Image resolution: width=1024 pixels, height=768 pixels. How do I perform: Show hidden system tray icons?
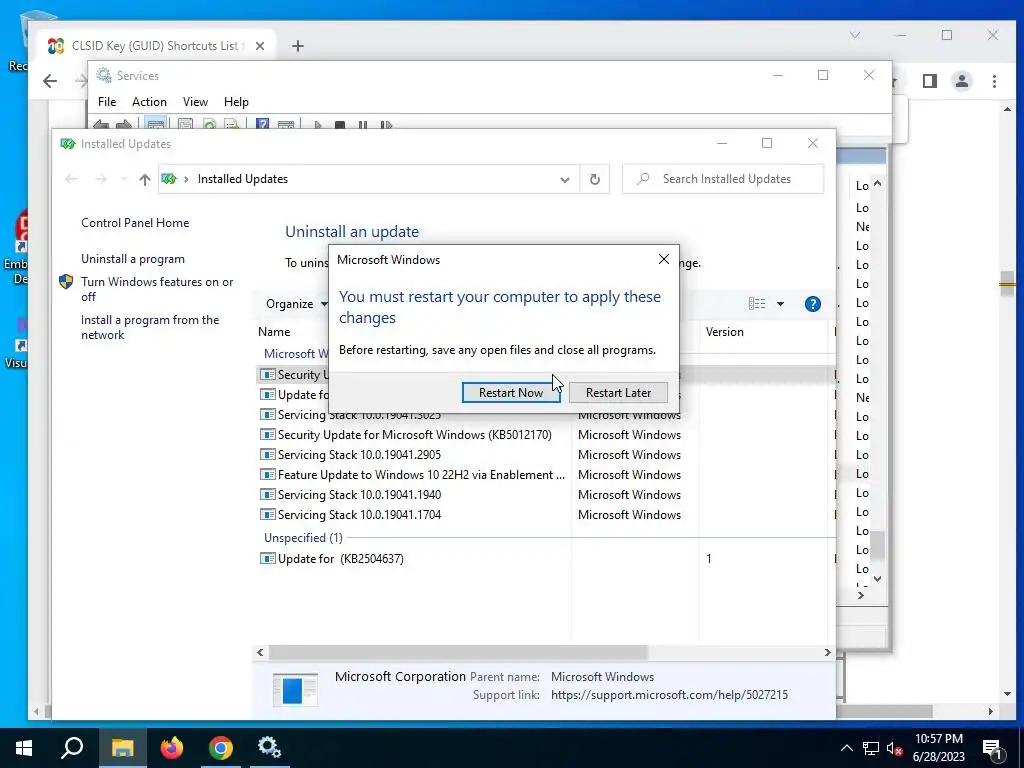(846, 748)
